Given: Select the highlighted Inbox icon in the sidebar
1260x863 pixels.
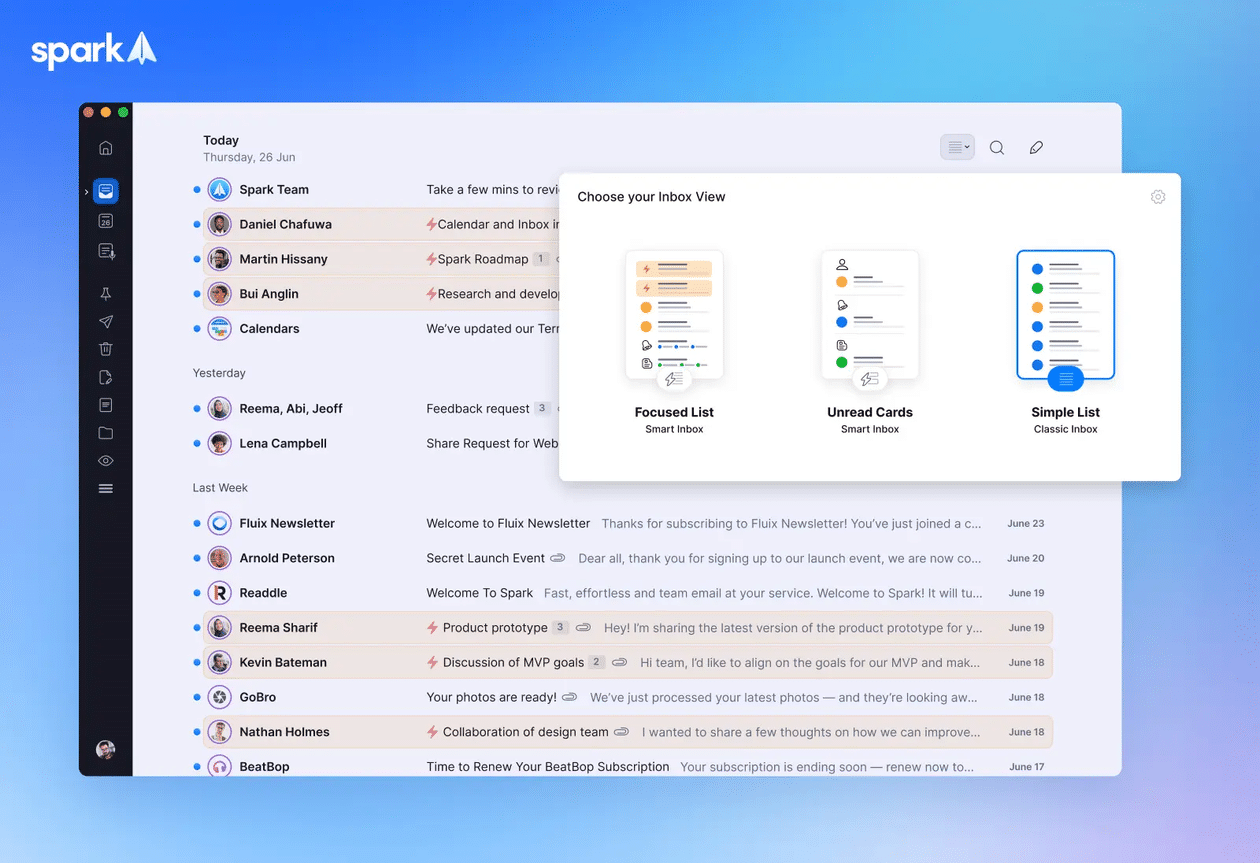Looking at the screenshot, I should tap(106, 191).
